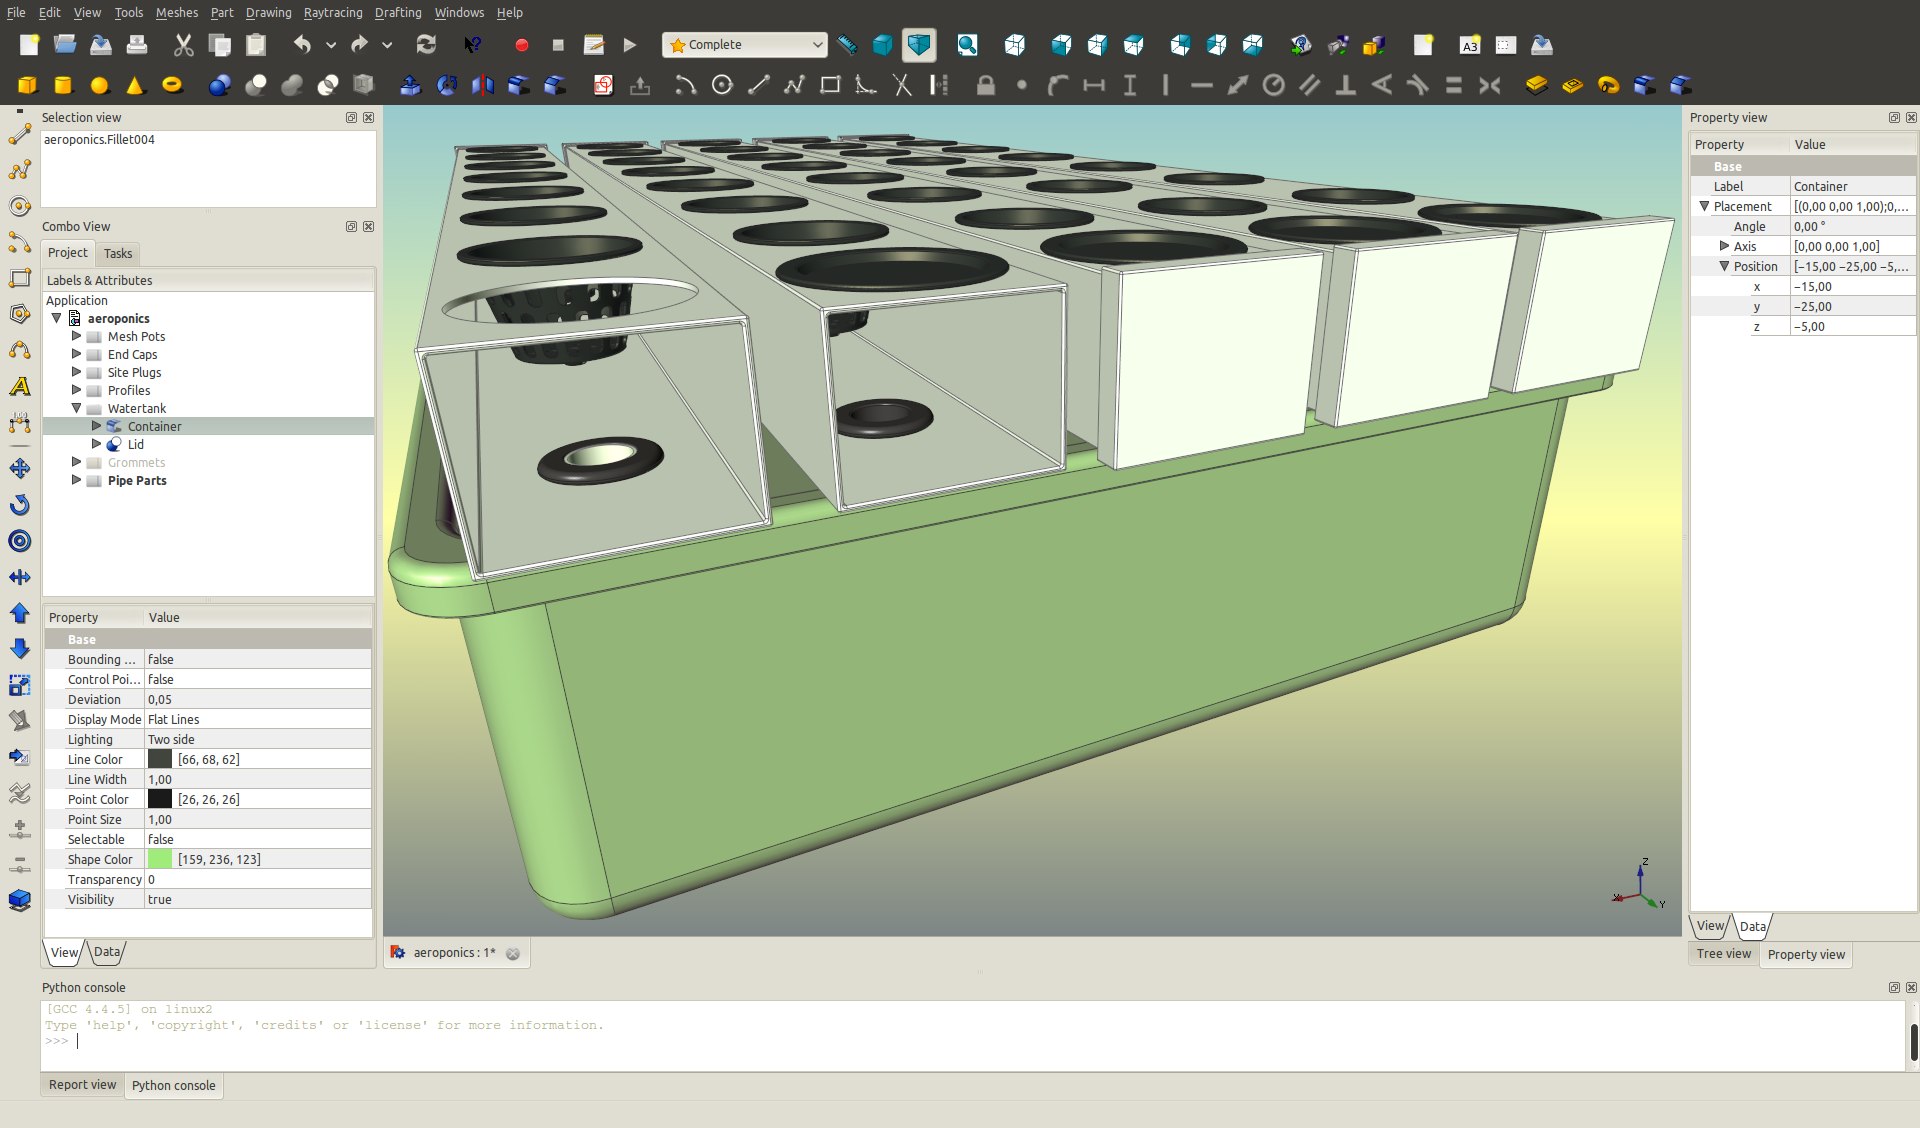This screenshot has width=1920, height=1128.
Task: Collapse the Placement property row
Action: (1704, 206)
